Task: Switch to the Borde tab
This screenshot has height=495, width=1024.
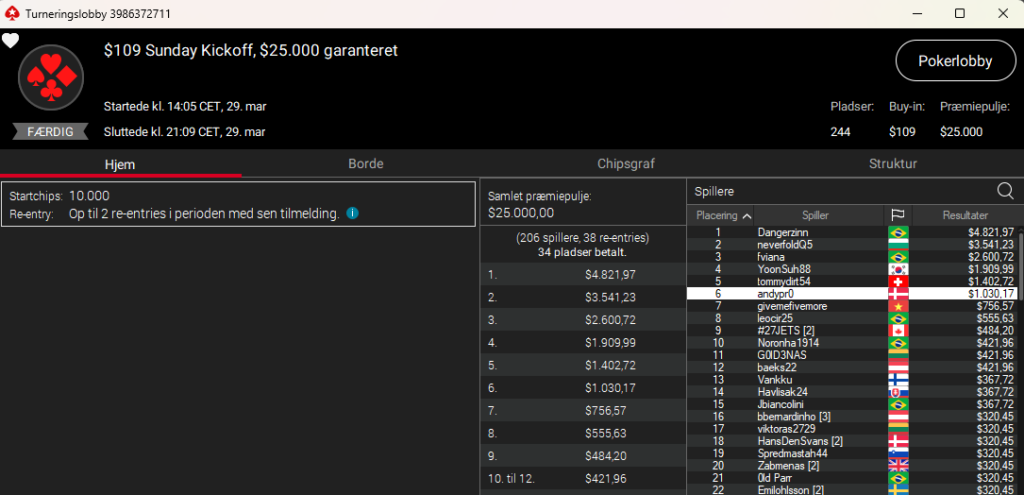Action: [365, 164]
